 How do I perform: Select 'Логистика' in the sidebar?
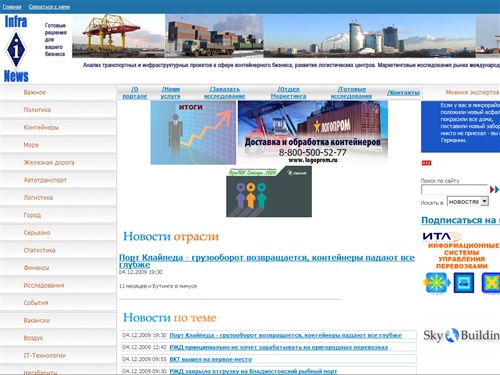(x=58, y=197)
